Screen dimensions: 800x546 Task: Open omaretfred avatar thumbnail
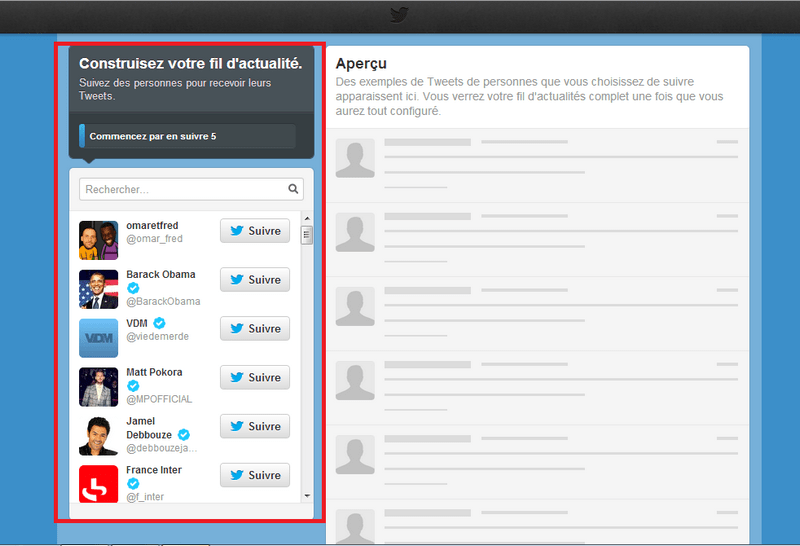point(98,240)
